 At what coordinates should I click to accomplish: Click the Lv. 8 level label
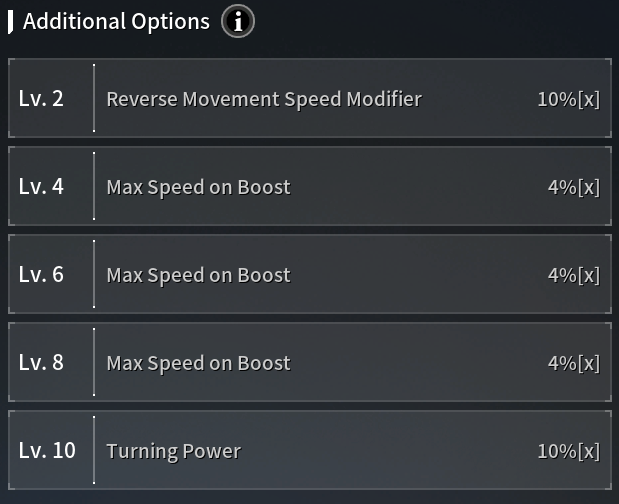[x=41, y=363]
